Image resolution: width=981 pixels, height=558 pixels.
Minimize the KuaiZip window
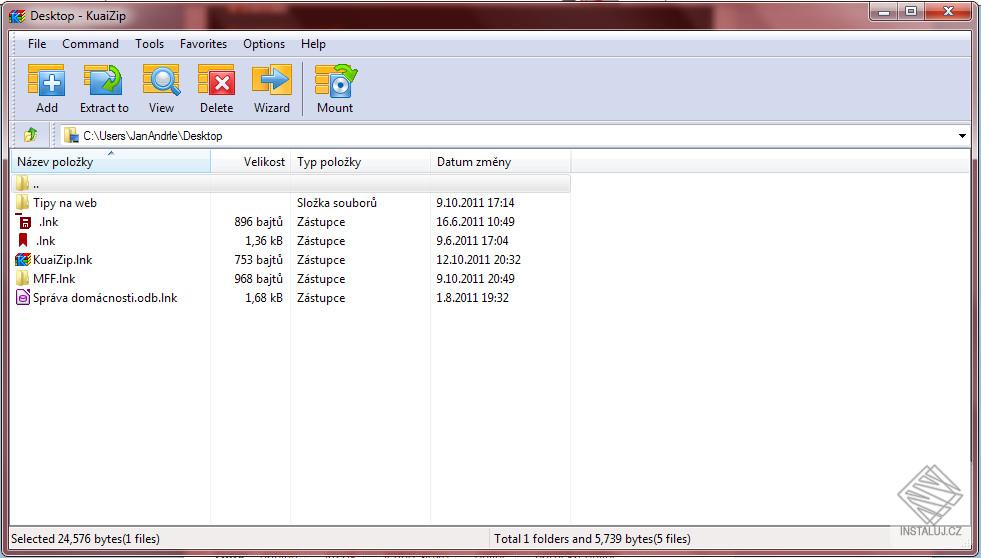coord(885,12)
